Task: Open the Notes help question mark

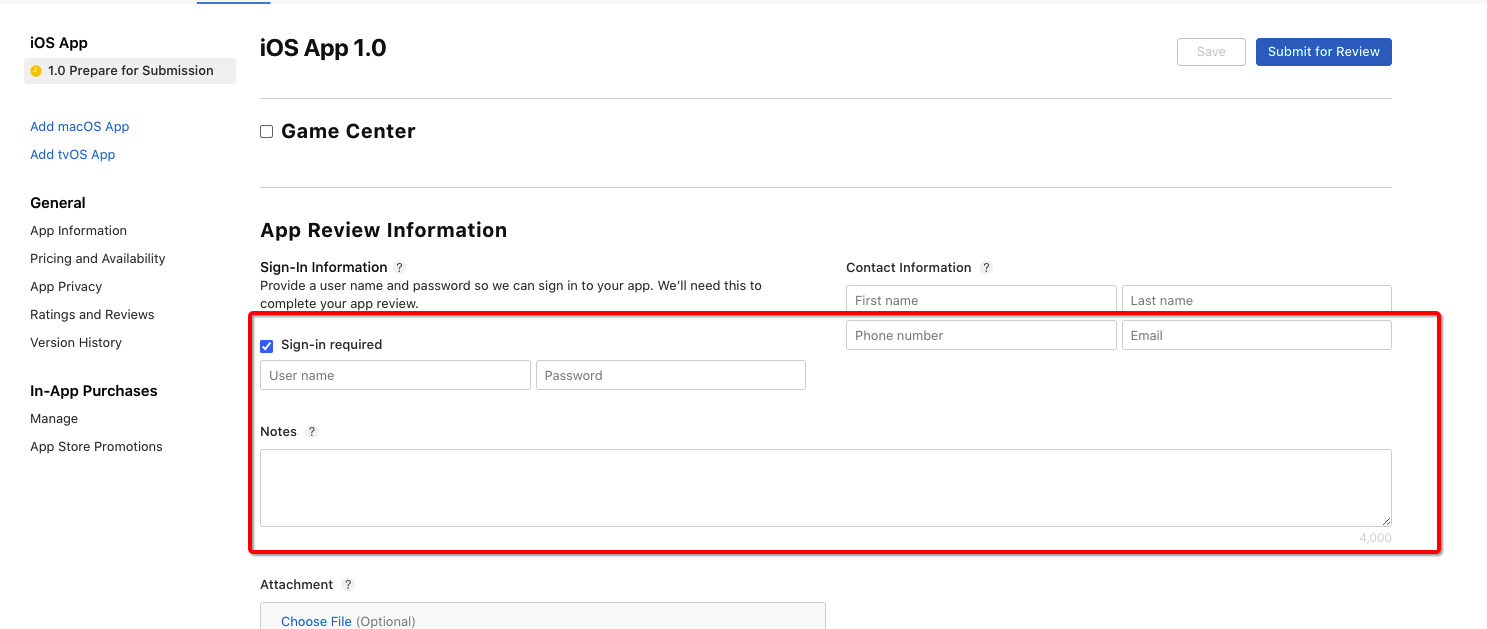Action: [x=312, y=432]
